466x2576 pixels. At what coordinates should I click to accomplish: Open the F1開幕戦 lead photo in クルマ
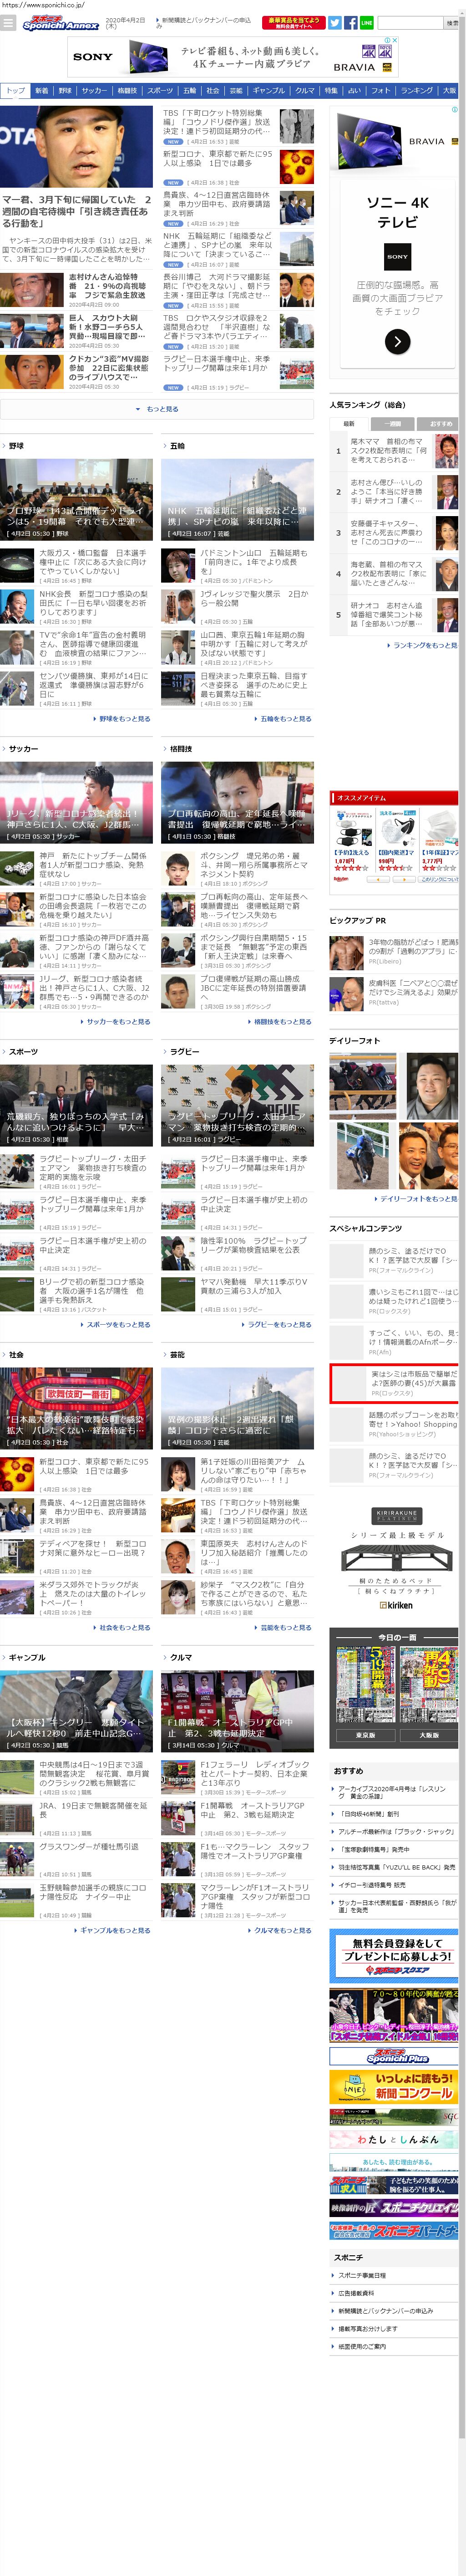pos(238,1711)
